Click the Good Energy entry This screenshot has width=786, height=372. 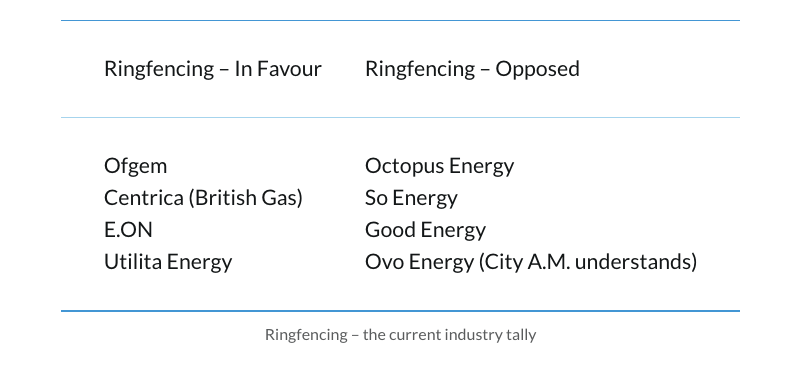425,230
